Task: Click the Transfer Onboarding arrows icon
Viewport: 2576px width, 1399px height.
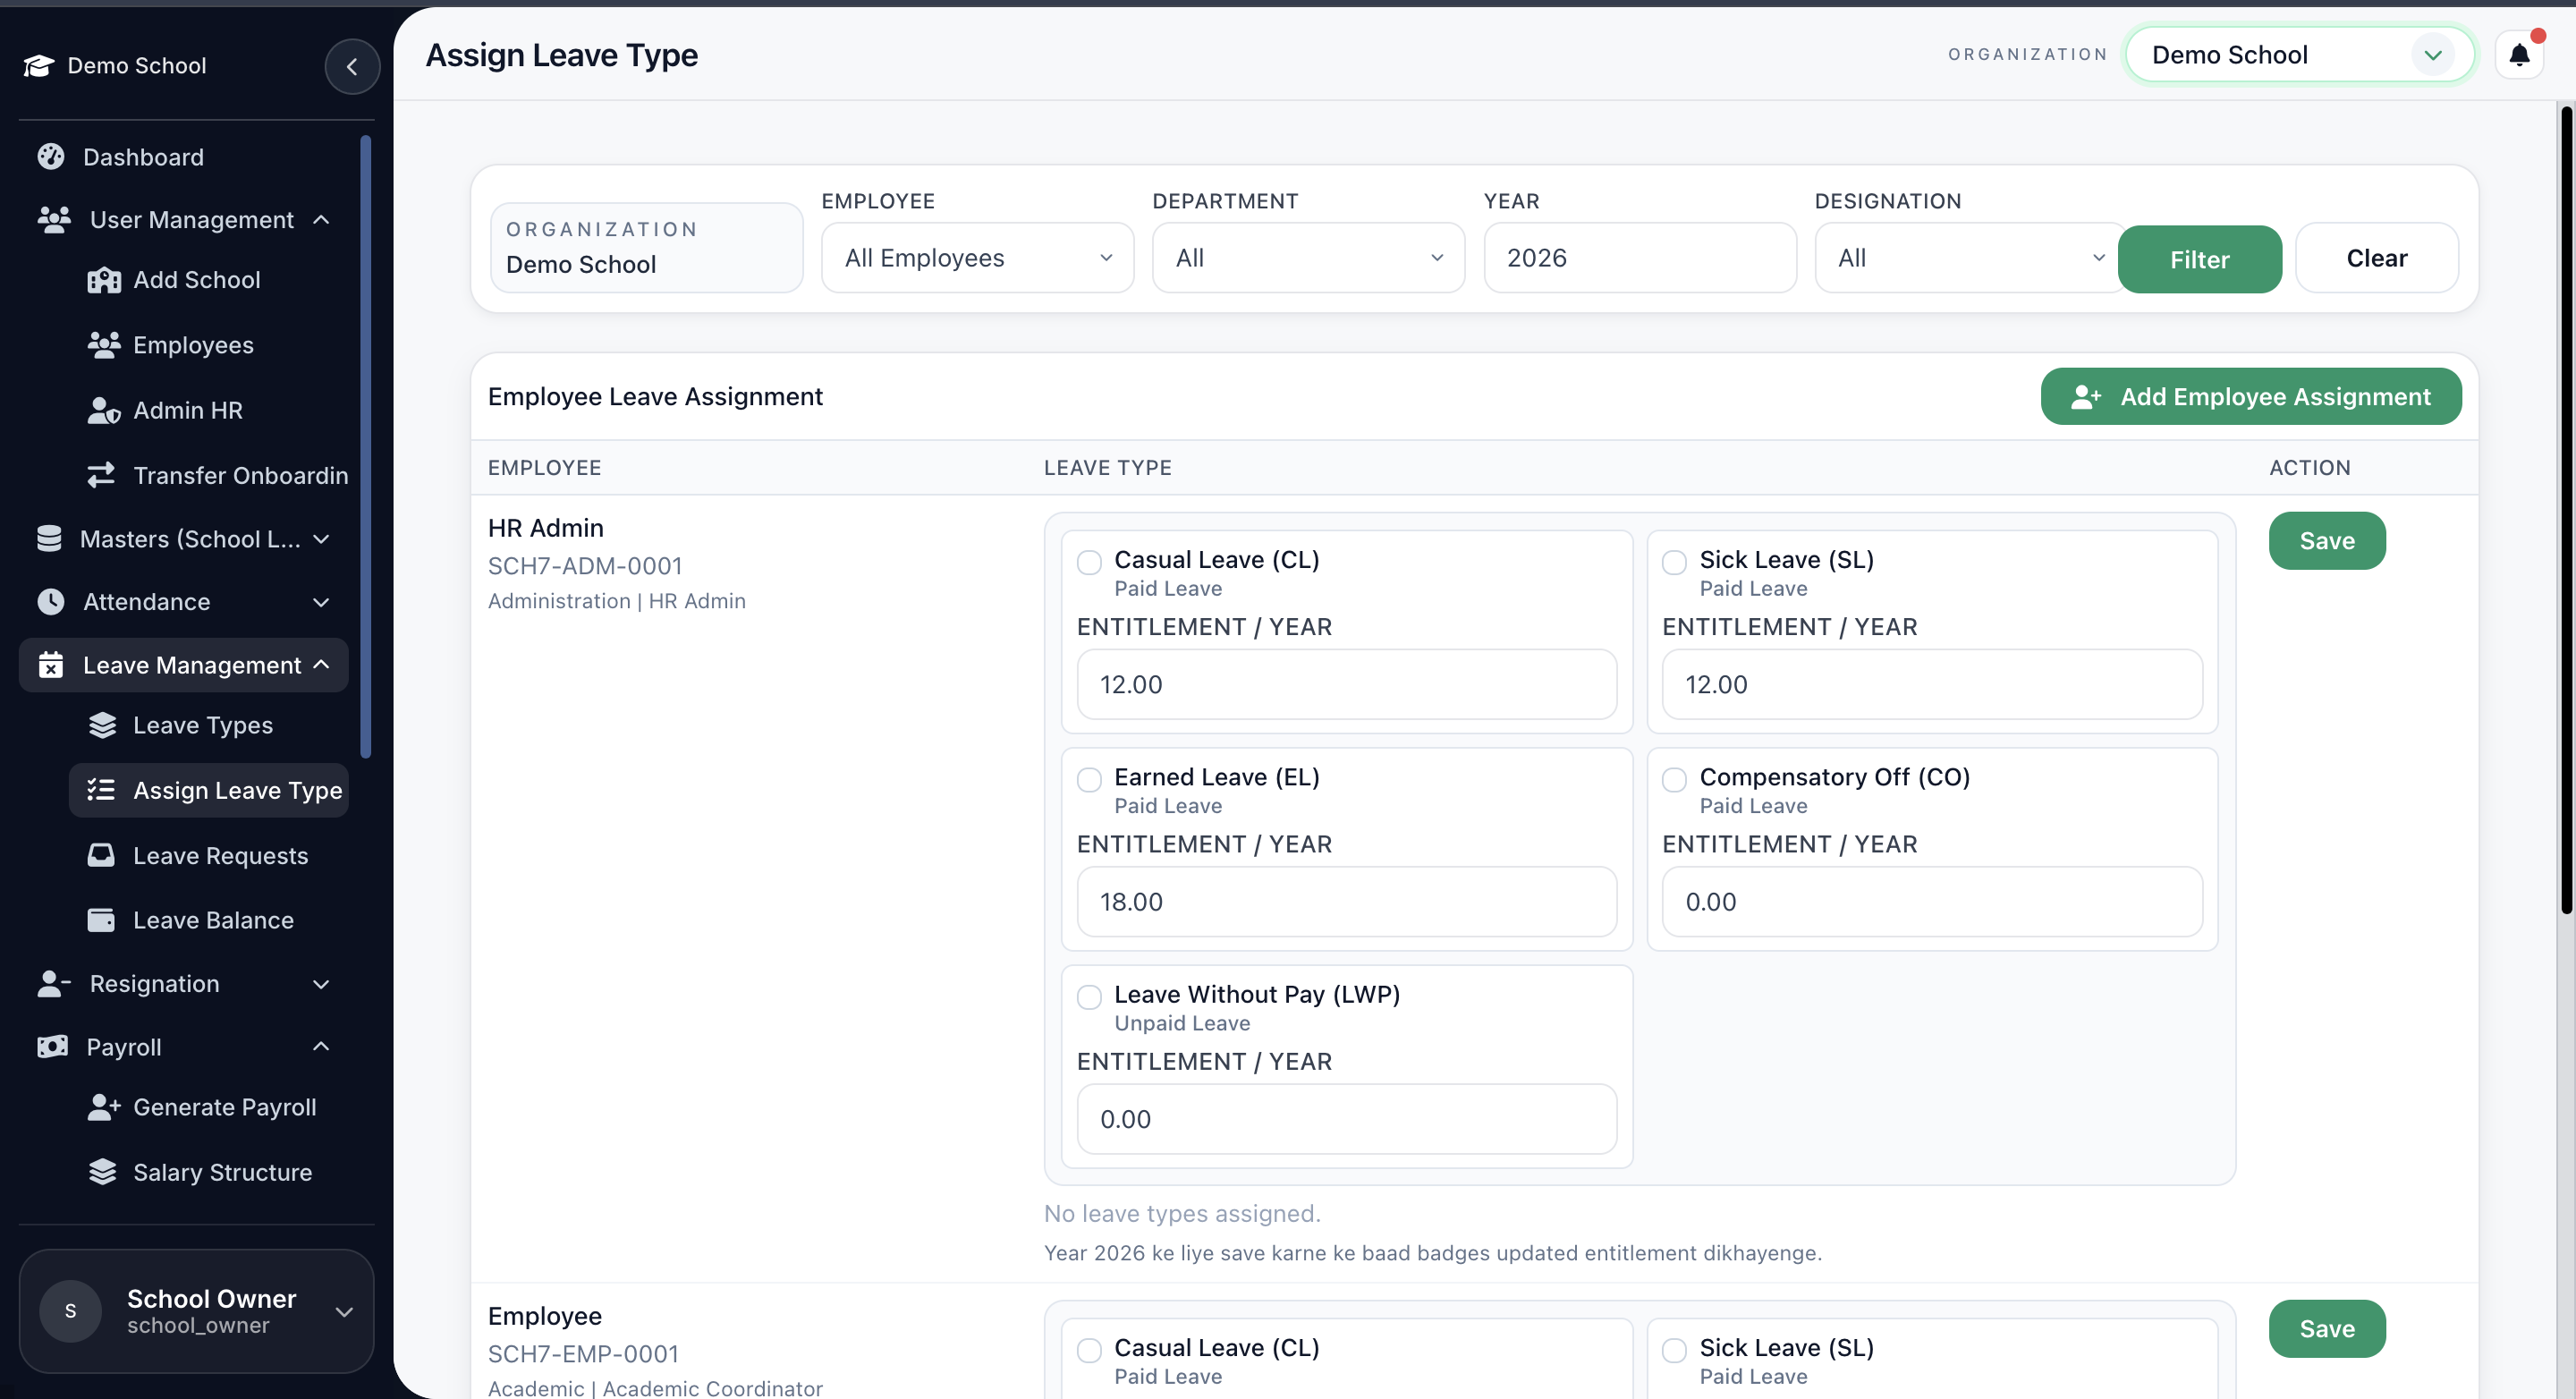Action: click(101, 475)
